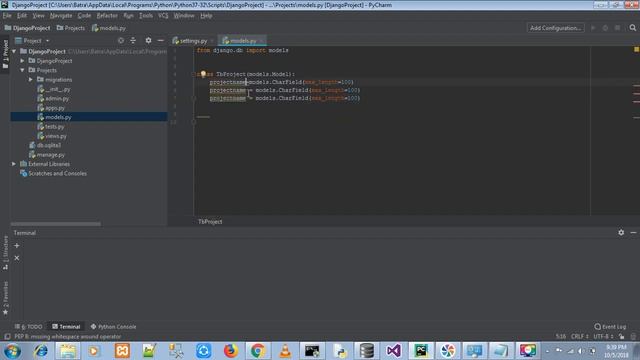Open the Navigate menu

click(x=61, y=16)
